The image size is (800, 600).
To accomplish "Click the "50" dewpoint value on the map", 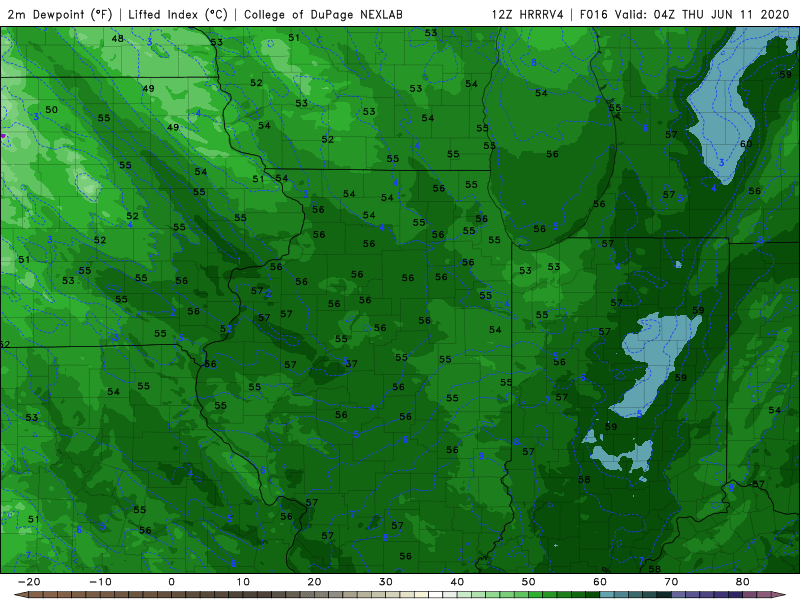I will pos(52,110).
